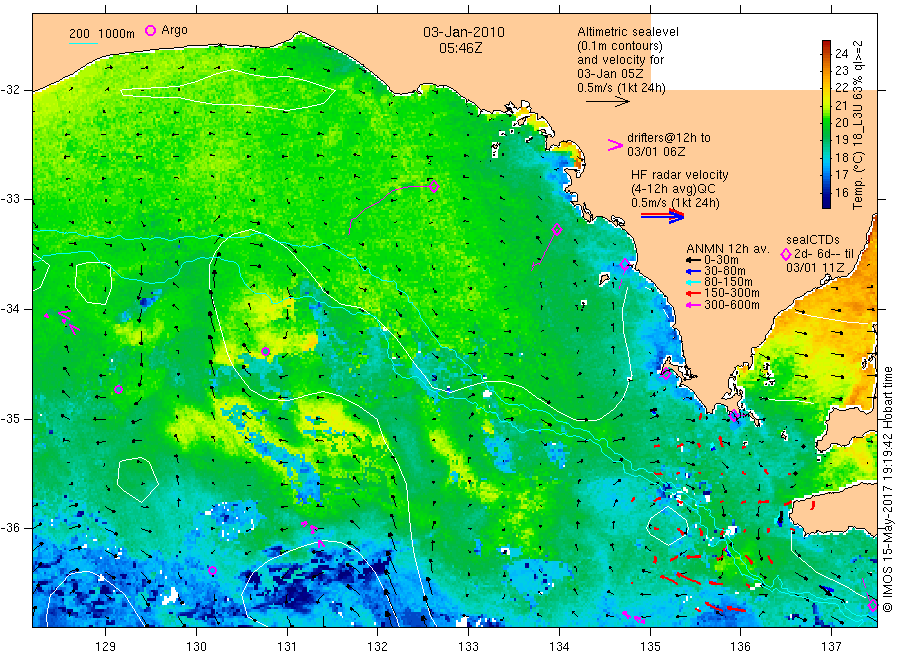This screenshot has height=660, width=900.
Task: Click the magenta diamond at the map's bottom-right corner
Action: pyautogui.click(x=873, y=605)
